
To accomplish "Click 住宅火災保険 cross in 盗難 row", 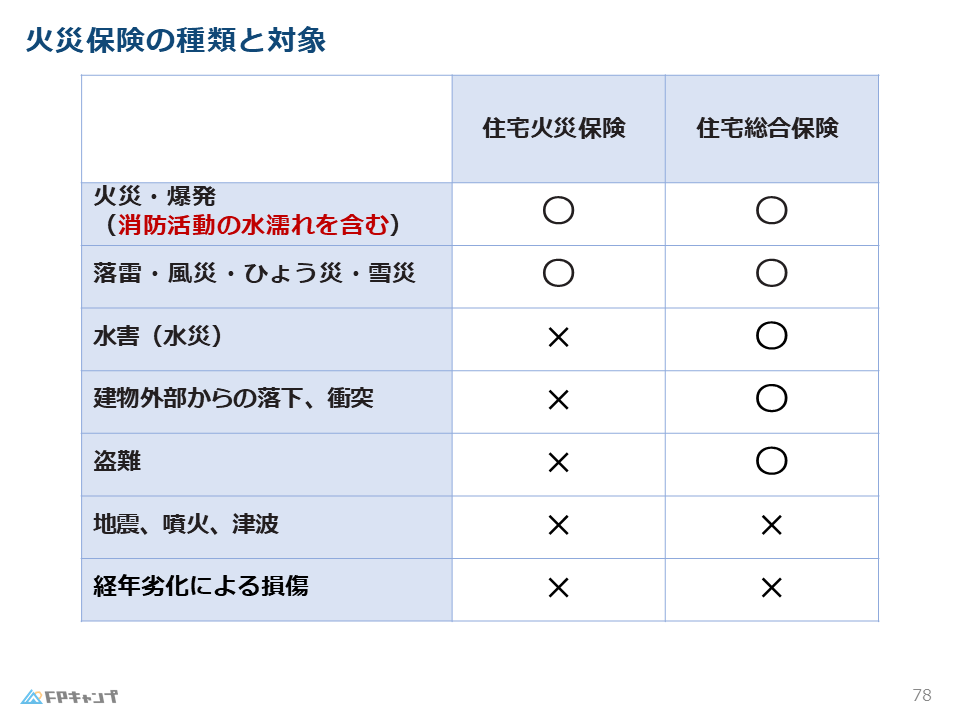I will tap(558, 462).
